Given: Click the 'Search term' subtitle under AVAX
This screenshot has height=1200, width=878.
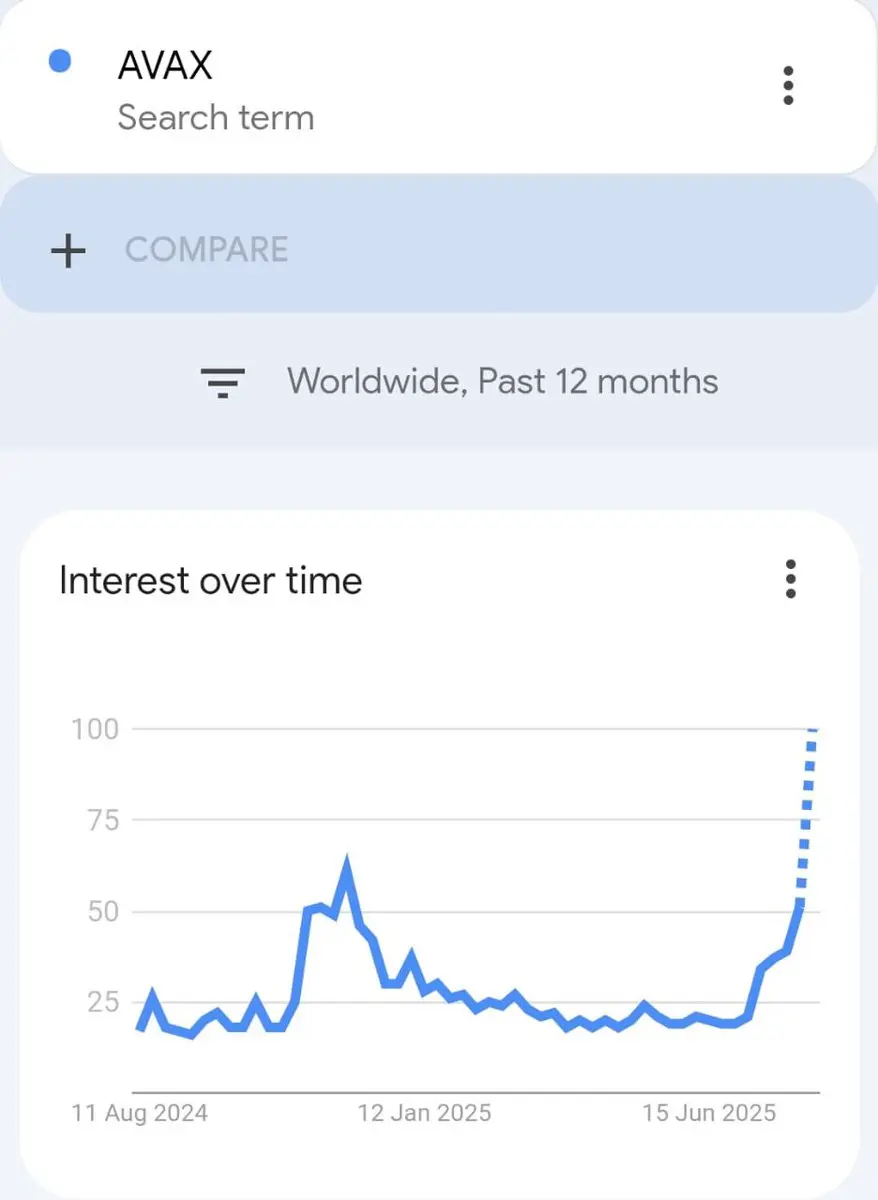Looking at the screenshot, I should [x=216, y=118].
